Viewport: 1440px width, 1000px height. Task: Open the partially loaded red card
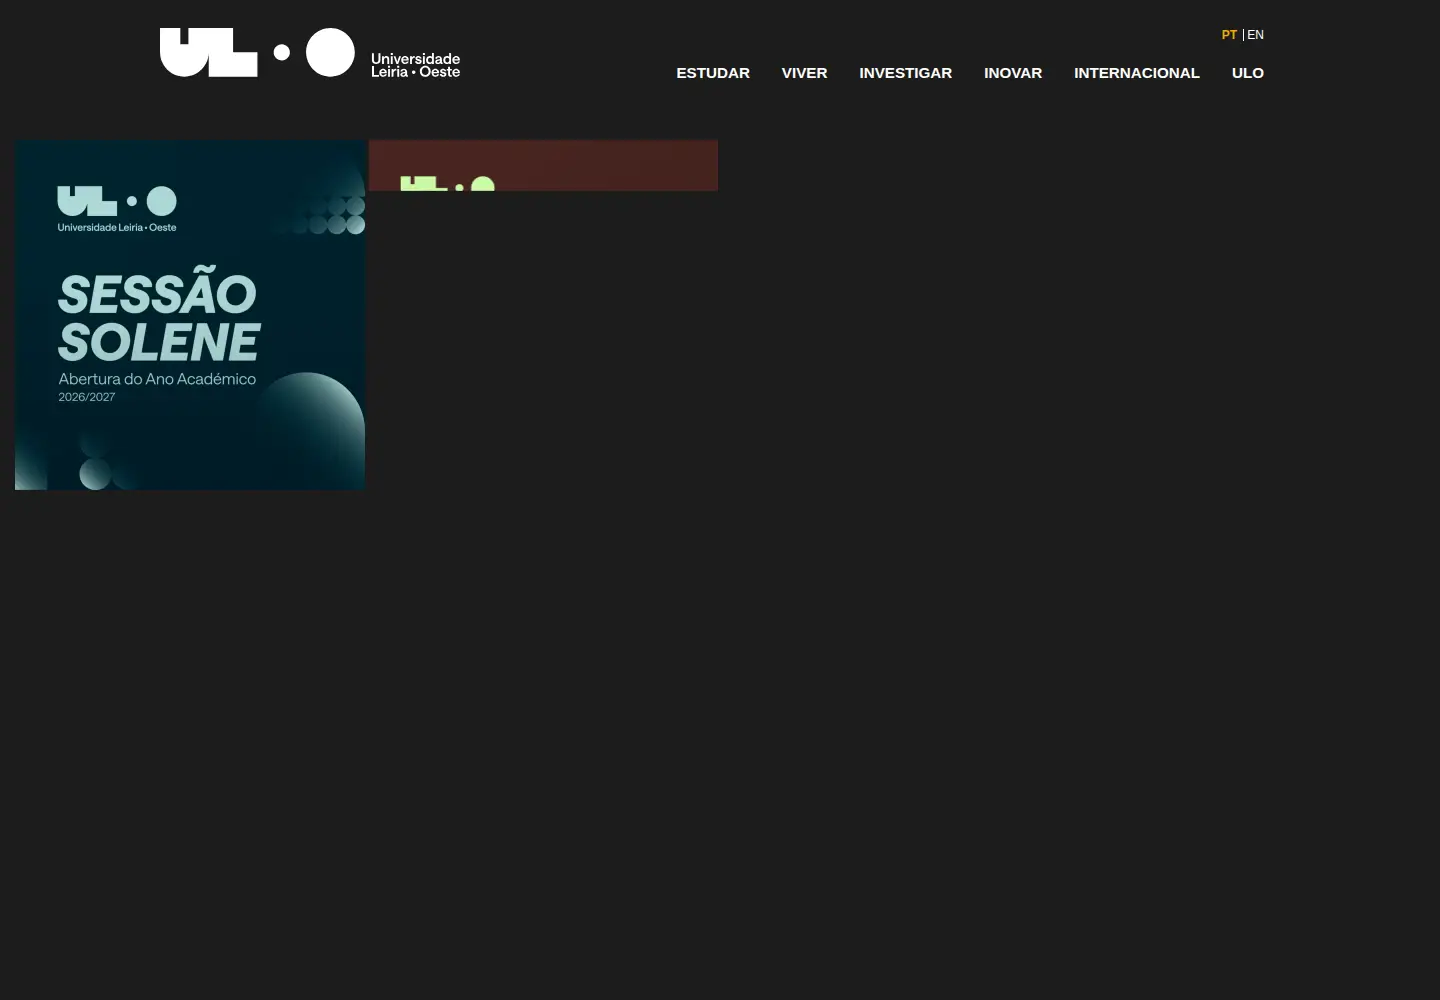[543, 165]
